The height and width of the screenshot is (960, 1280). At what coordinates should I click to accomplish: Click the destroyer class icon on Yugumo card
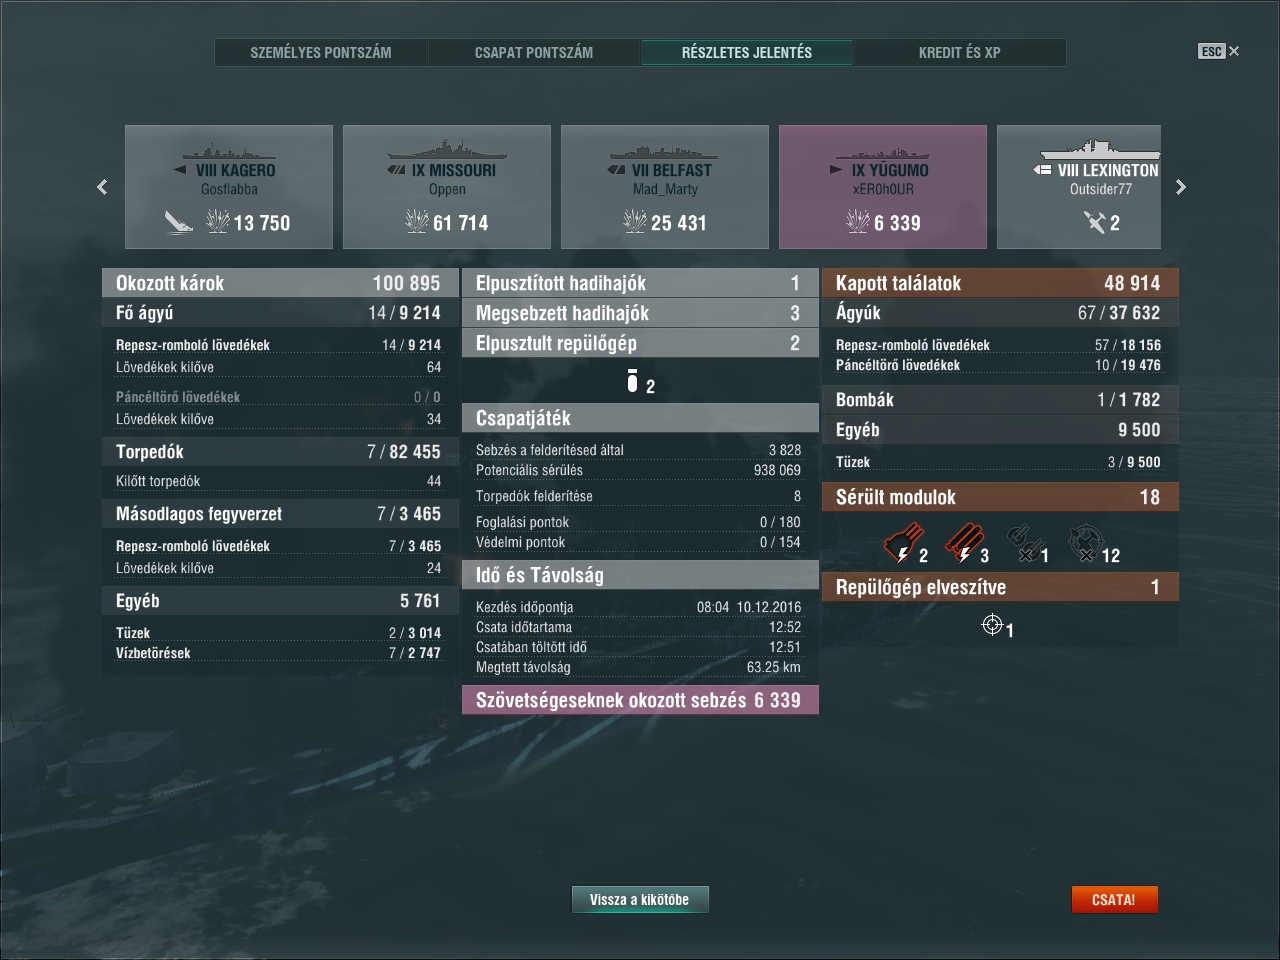click(836, 170)
